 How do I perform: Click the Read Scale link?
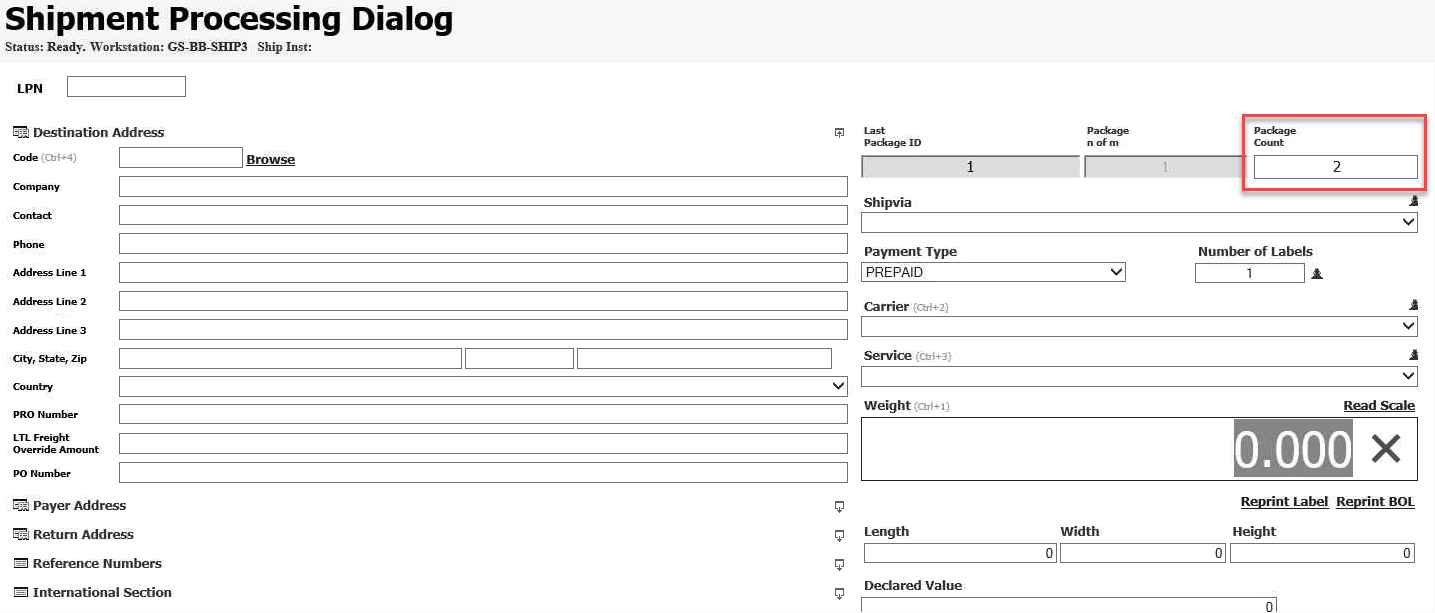point(1378,405)
